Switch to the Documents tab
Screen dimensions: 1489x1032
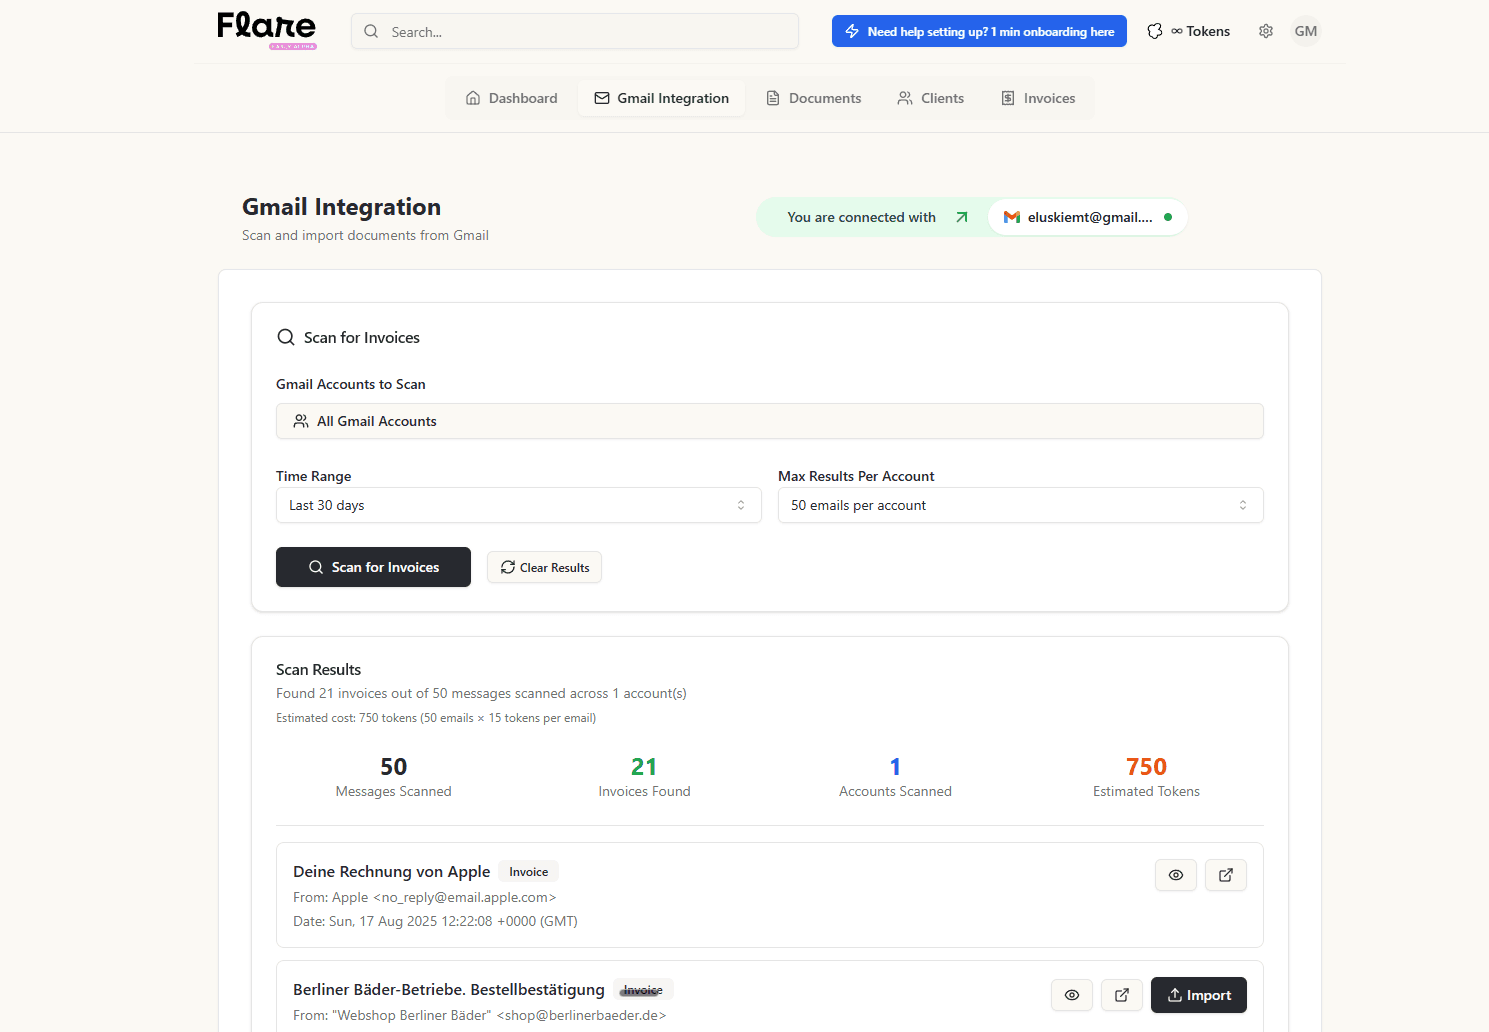[x=813, y=98]
